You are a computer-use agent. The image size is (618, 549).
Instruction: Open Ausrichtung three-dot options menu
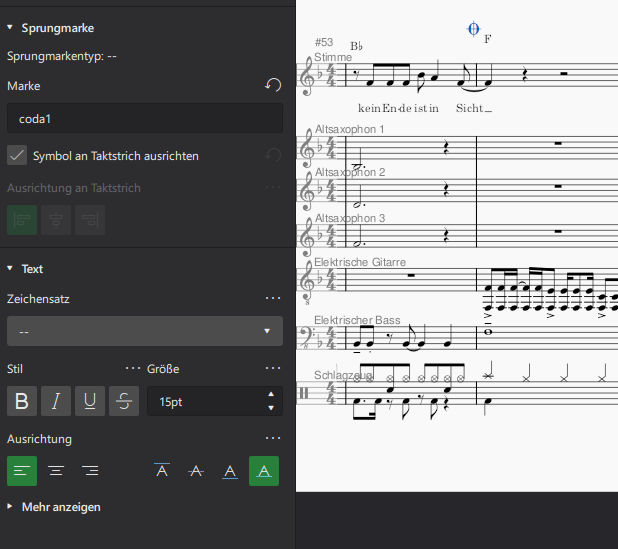tap(272, 438)
